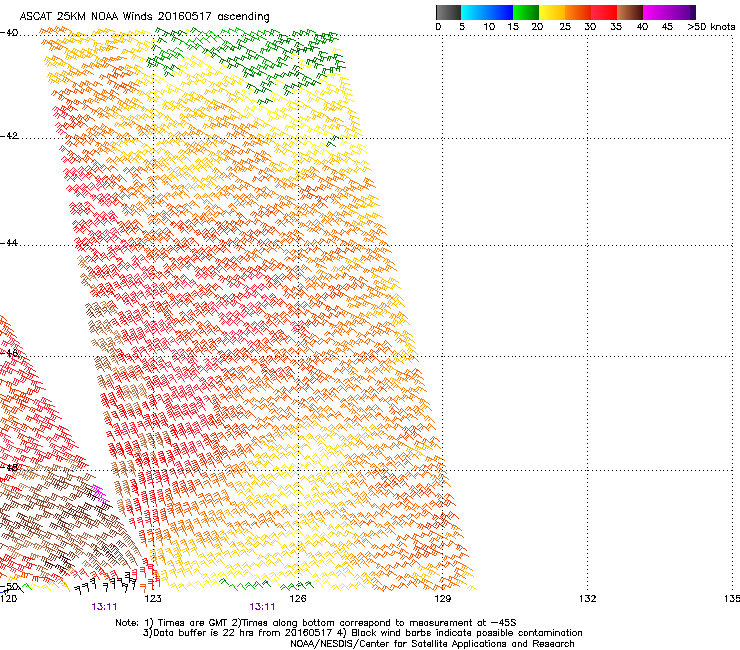The width and height of the screenshot is (740, 650).
Task: Click the NOAA/NESDIS credit line
Action: point(432,644)
